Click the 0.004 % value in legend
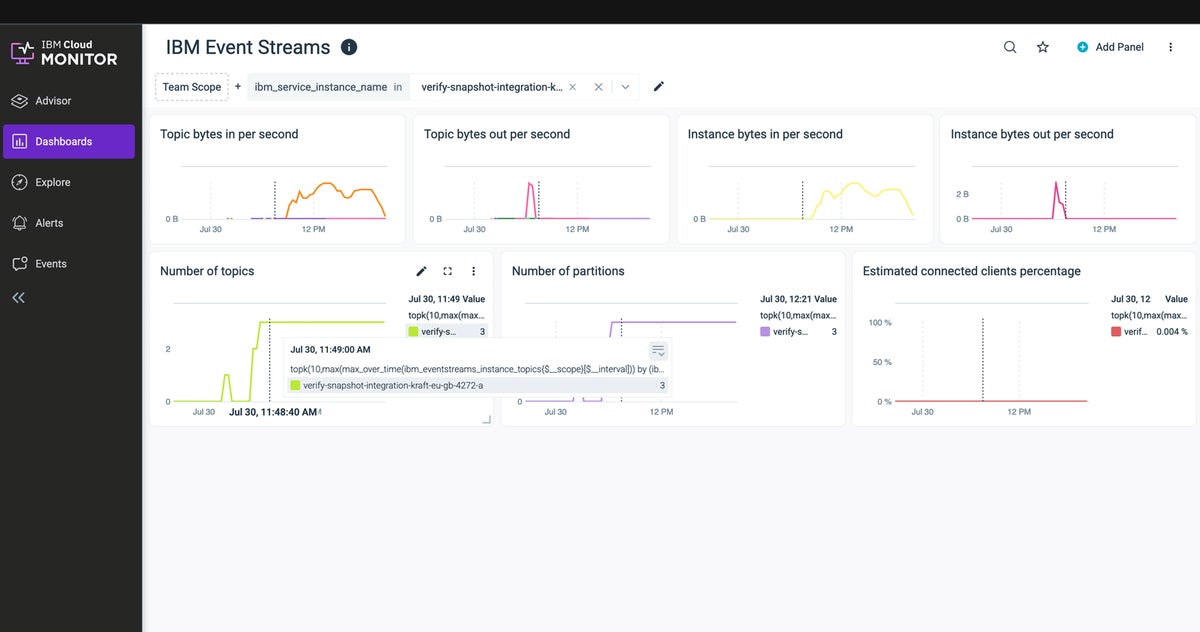 tap(1170, 331)
